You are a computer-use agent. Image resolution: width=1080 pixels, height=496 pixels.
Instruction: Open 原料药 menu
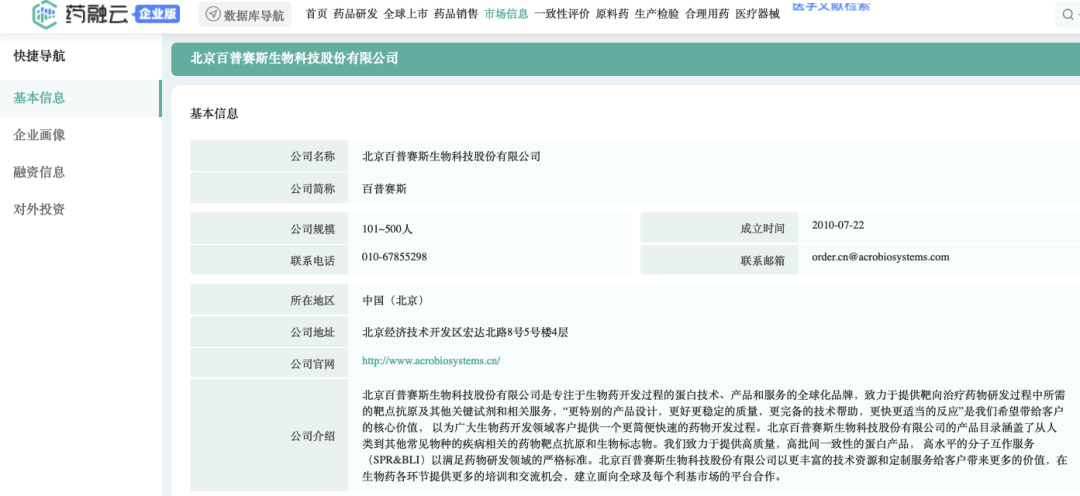[612, 14]
